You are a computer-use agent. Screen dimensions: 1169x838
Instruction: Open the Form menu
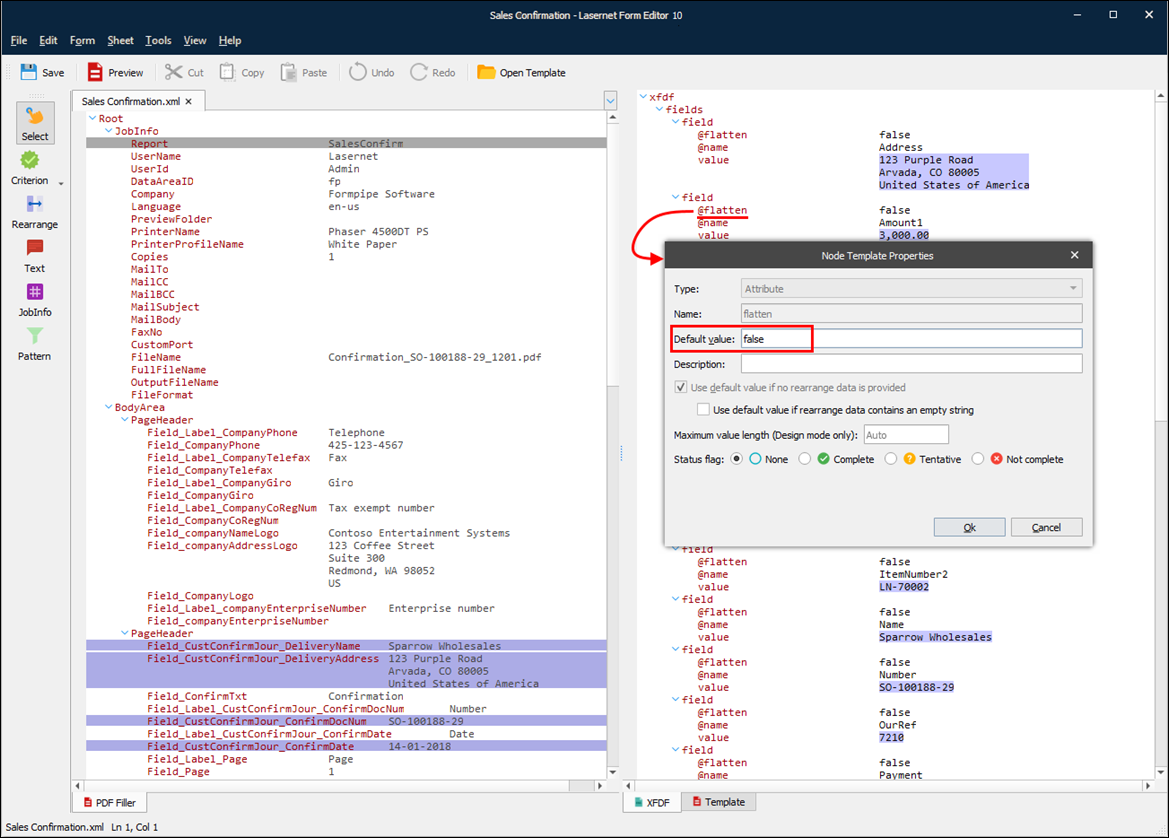click(82, 40)
